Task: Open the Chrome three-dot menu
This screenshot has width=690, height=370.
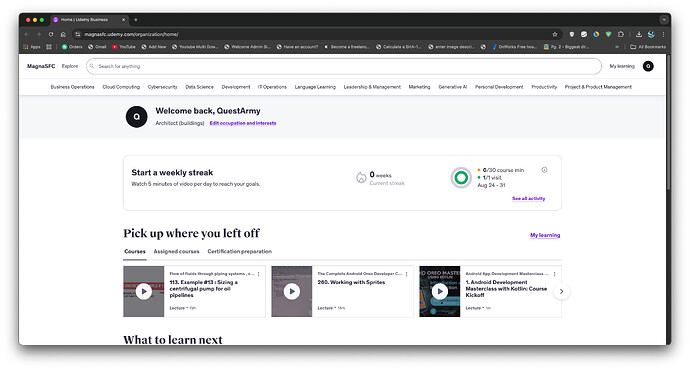Action: [x=663, y=34]
